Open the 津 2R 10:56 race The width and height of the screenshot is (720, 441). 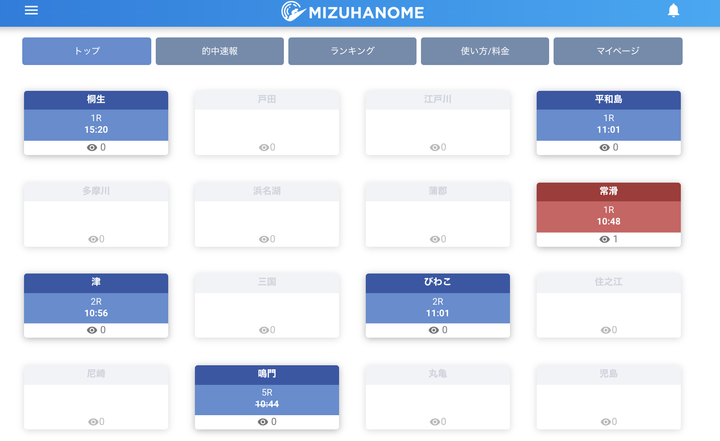(95, 307)
